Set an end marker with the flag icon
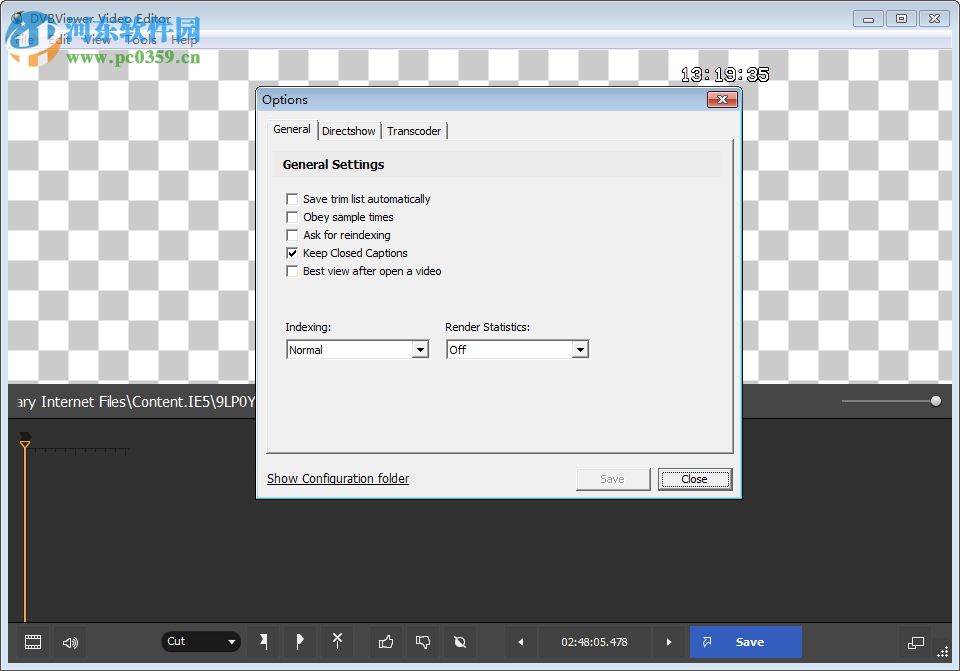 (x=300, y=642)
